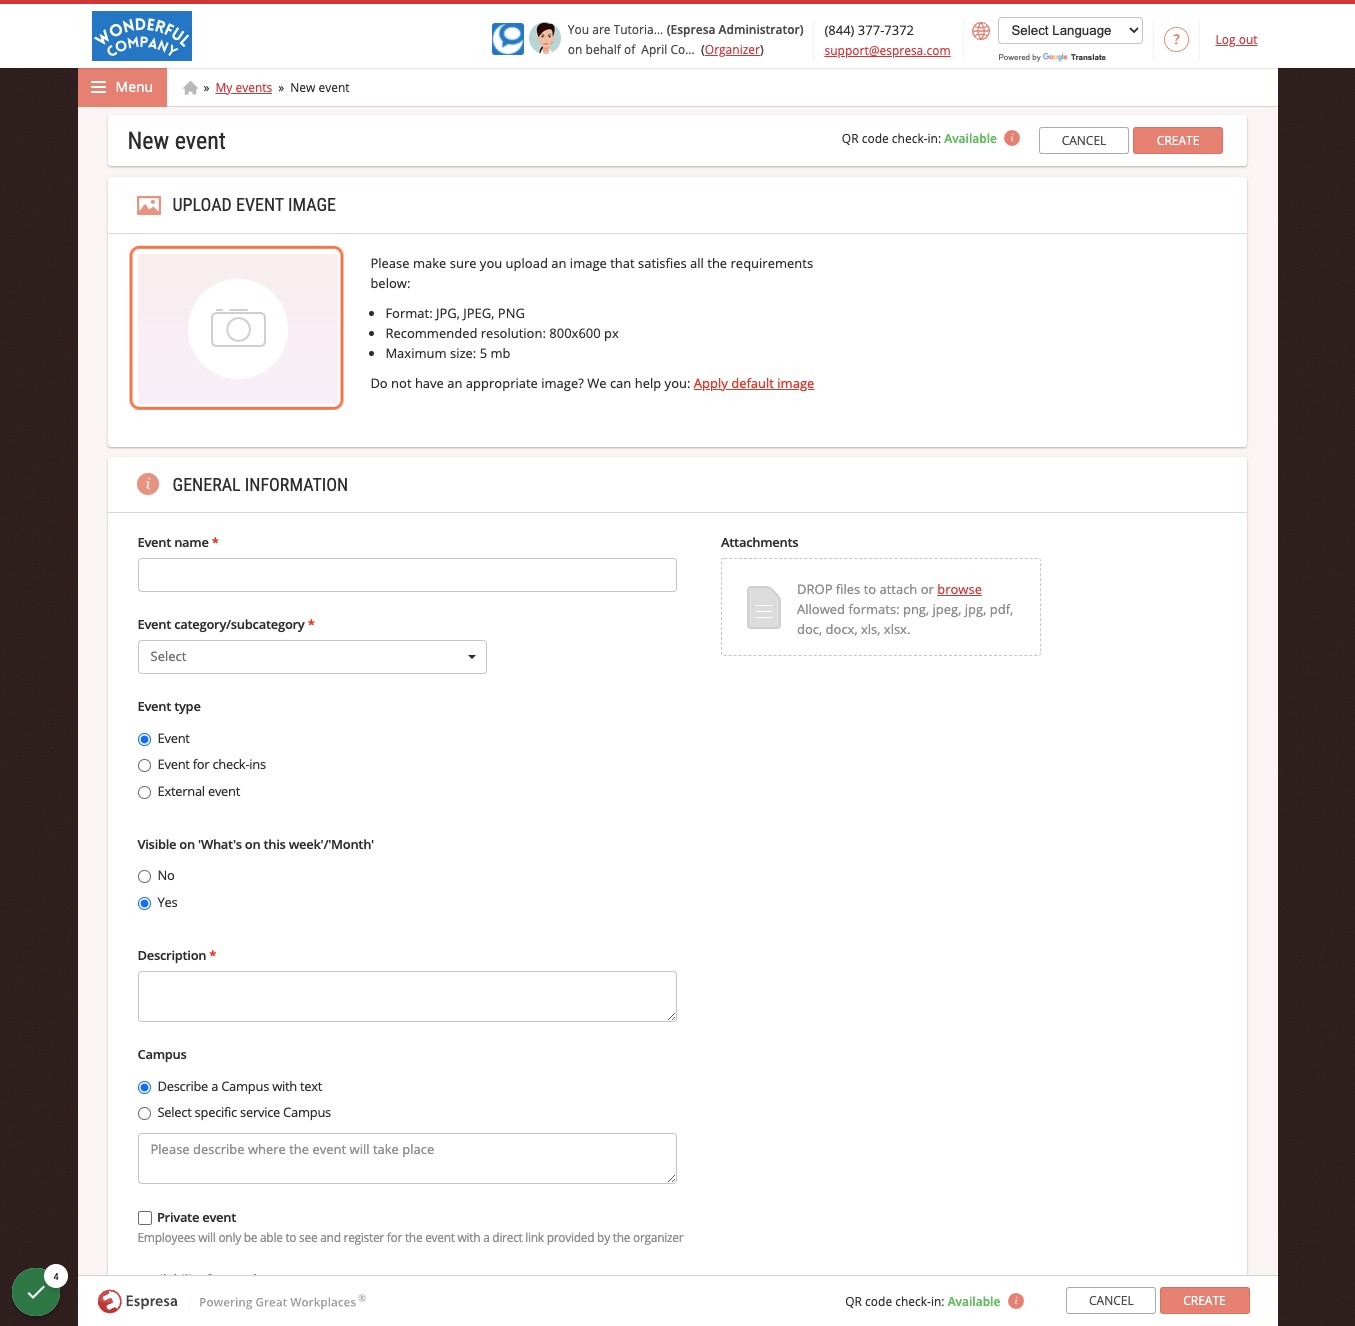
Task: Click the Wonderful Company logo
Action: tap(142, 36)
